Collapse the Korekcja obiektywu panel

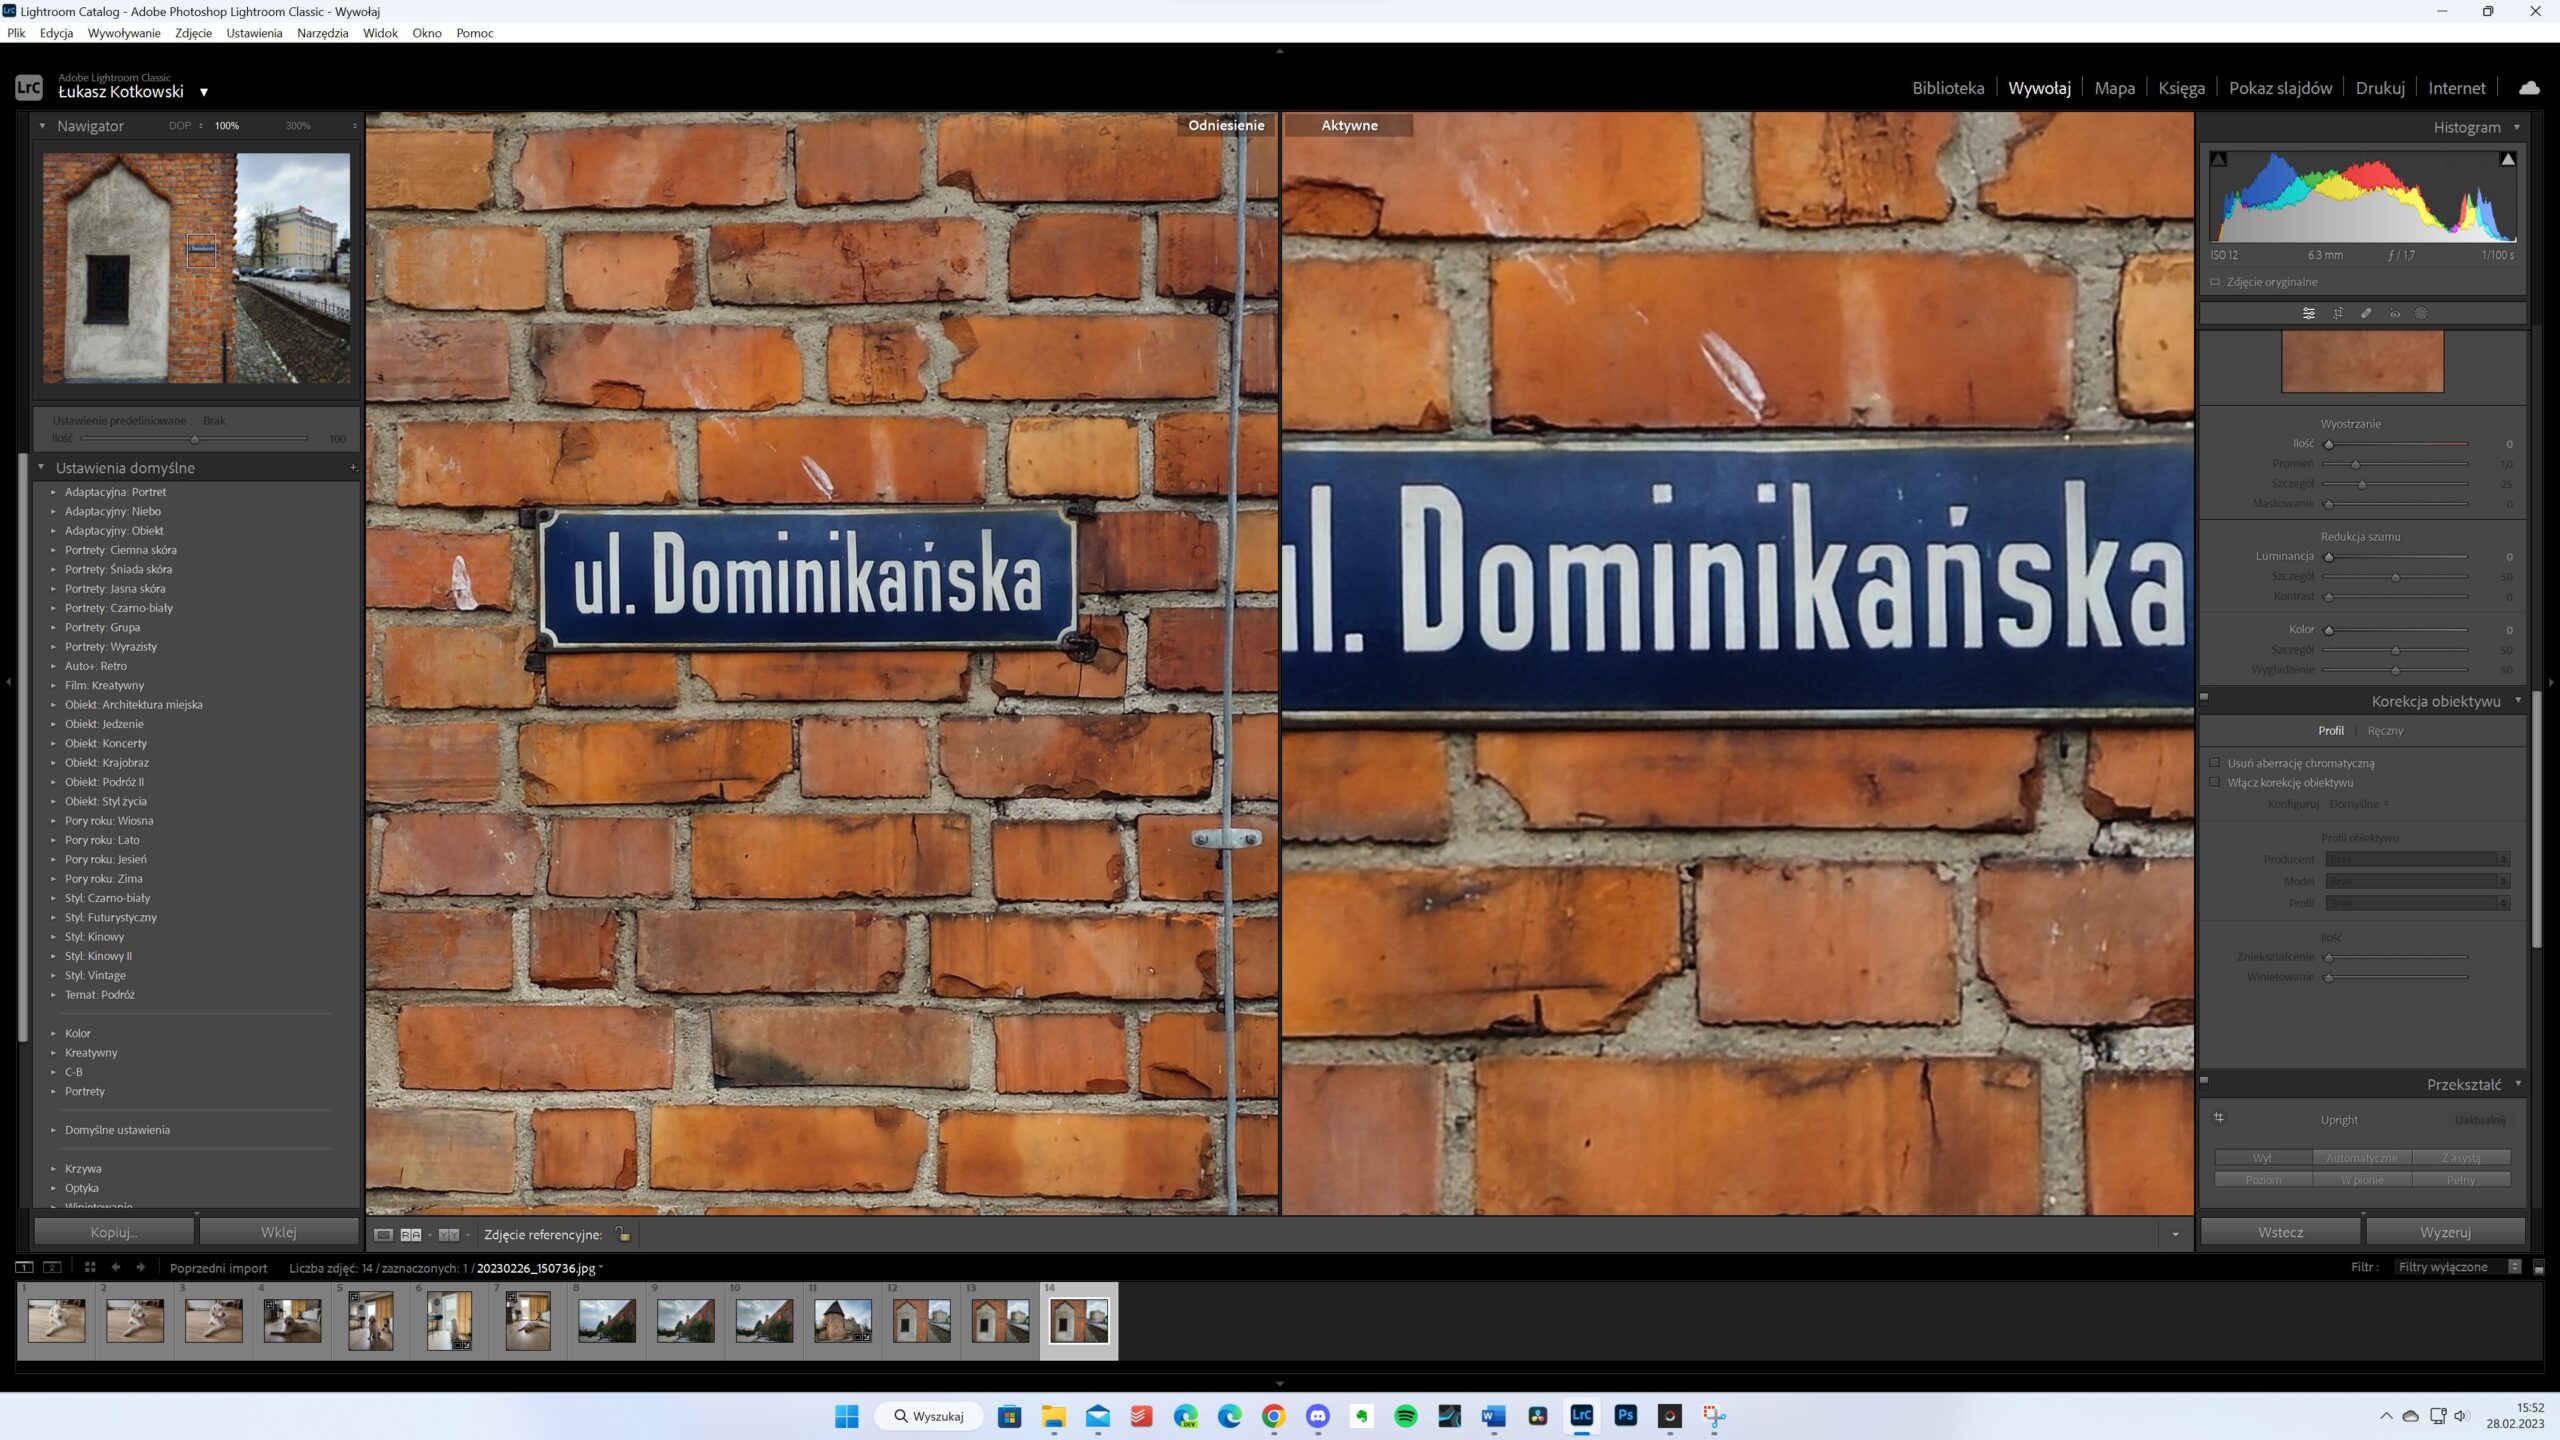click(x=2517, y=701)
